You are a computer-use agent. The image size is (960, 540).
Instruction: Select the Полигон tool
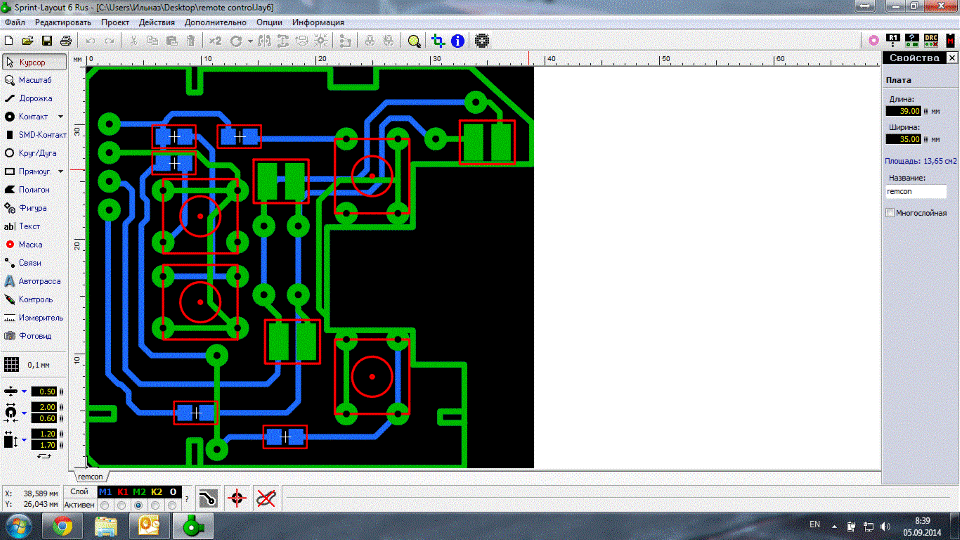coord(34,190)
